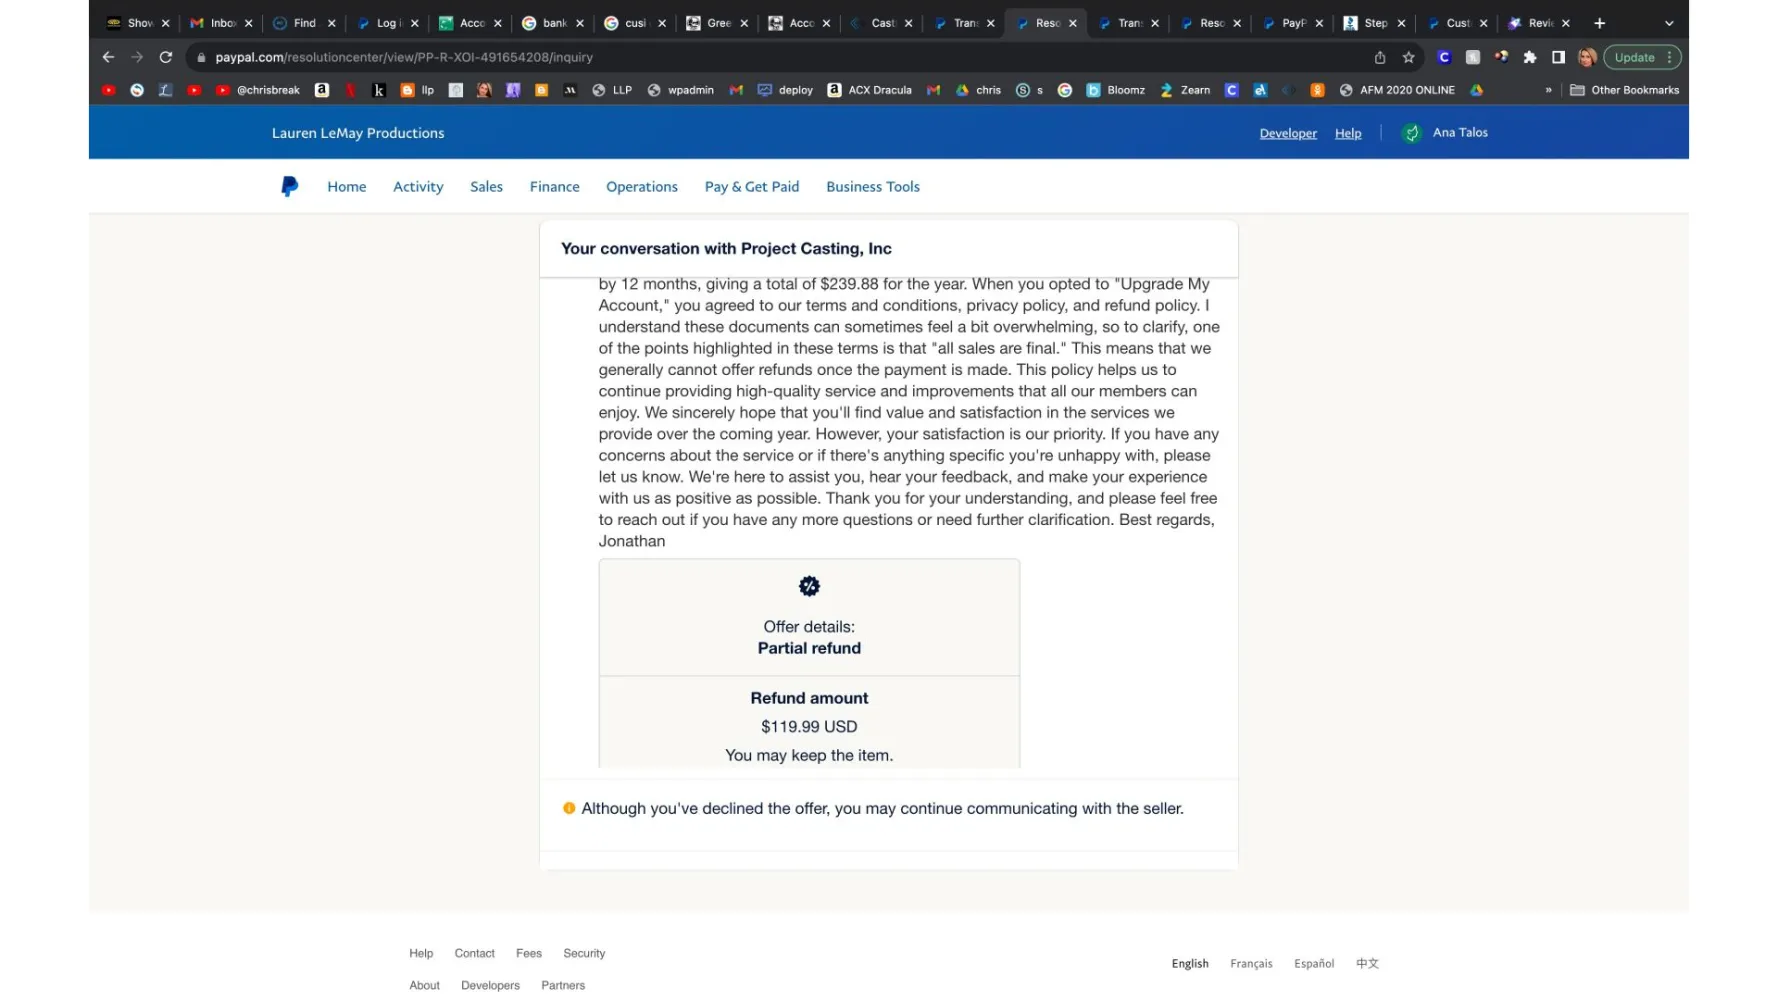Select Español language option
This screenshot has width=1778, height=1000.
(1313, 964)
